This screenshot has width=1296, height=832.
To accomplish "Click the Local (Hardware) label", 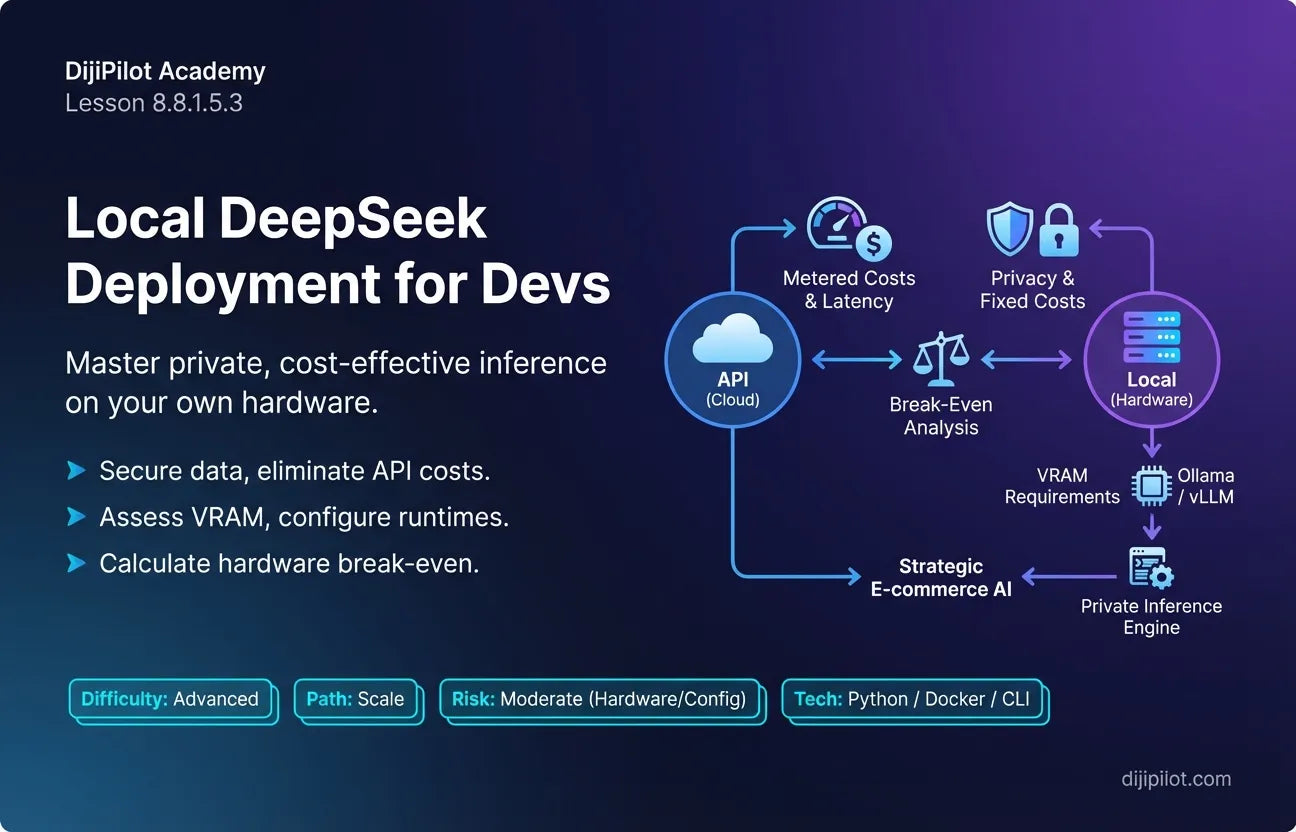I will pos(1151,389).
